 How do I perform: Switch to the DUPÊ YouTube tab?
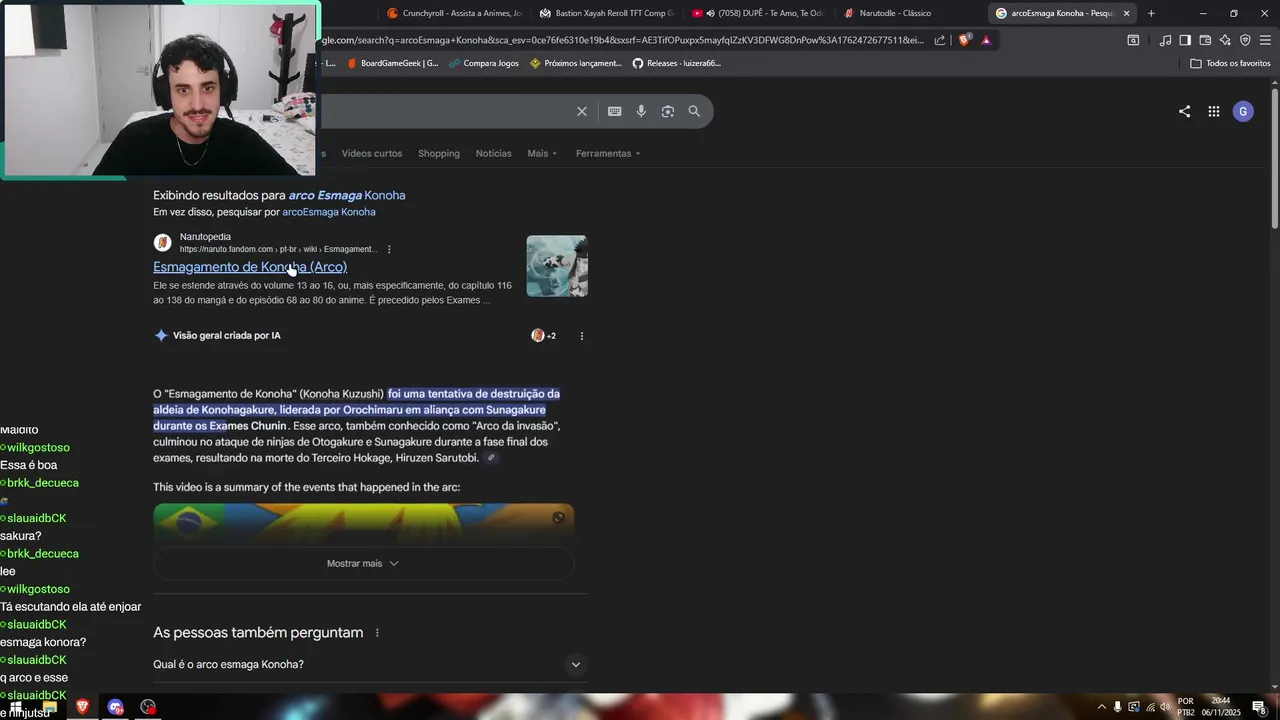click(x=759, y=13)
